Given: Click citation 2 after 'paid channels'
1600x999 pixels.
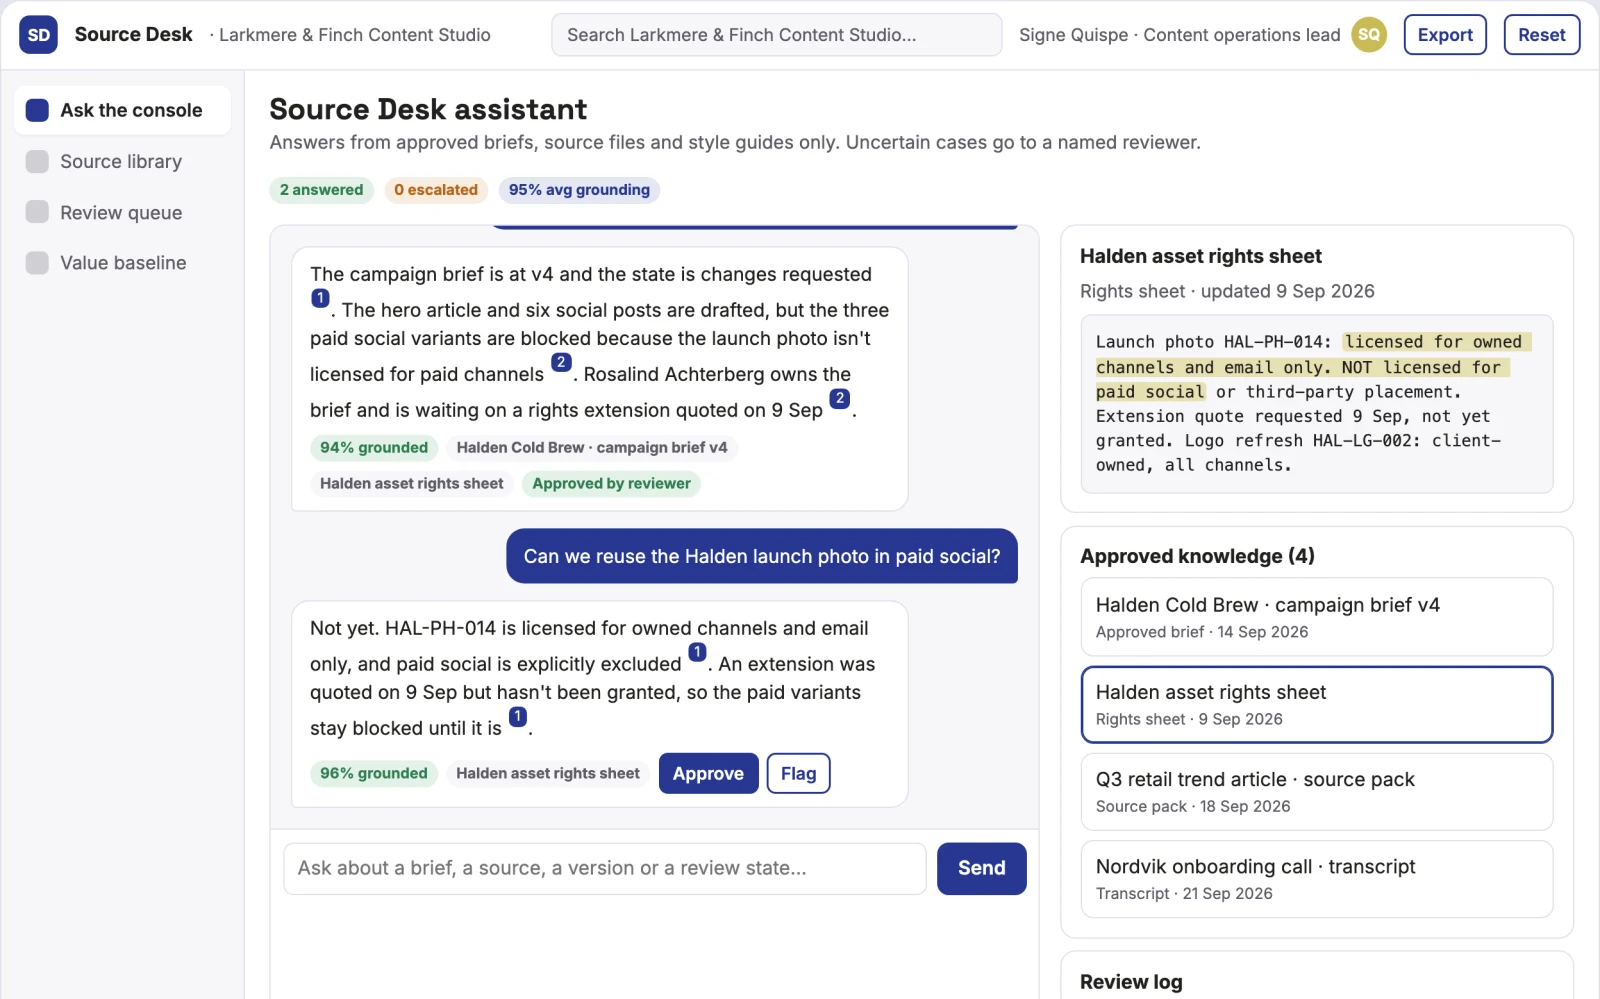Looking at the screenshot, I should [x=561, y=362].
